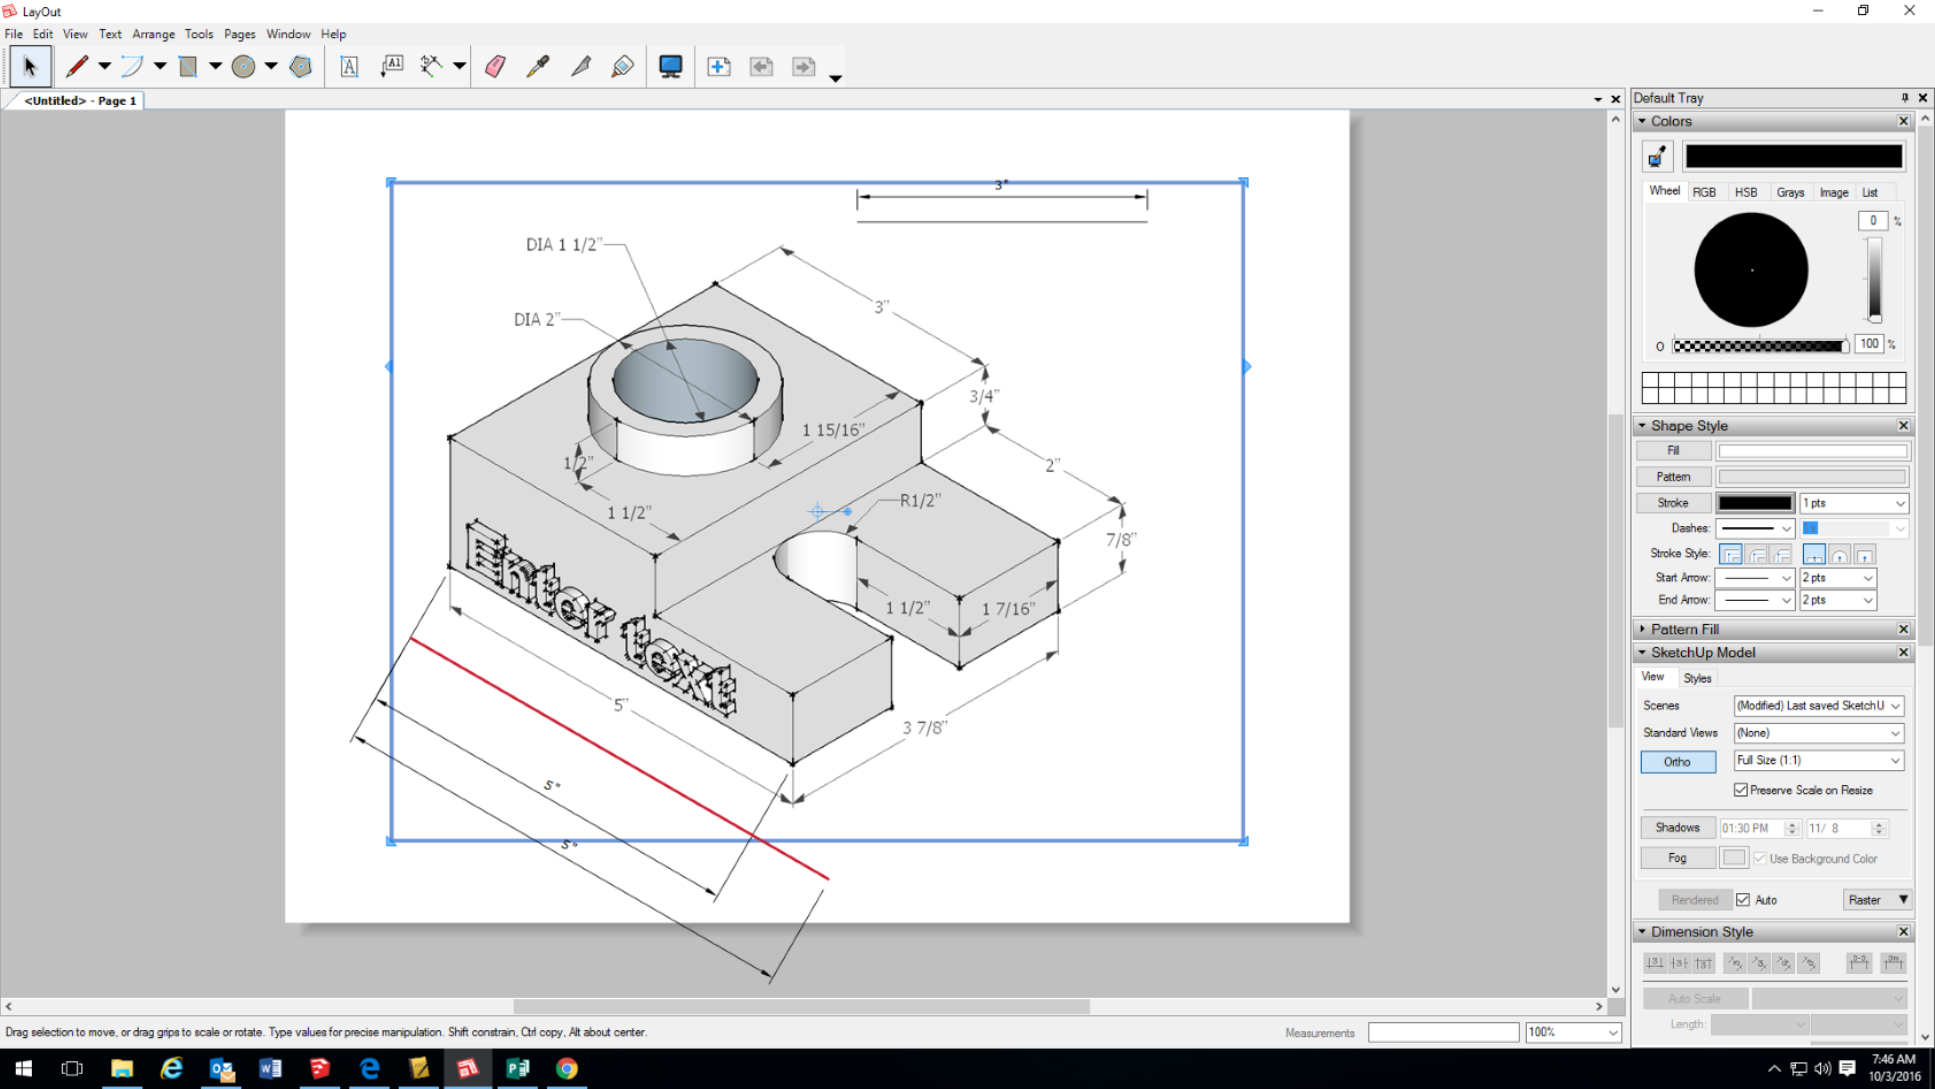
Task: Start presentation with monitor icon
Action: tap(670, 67)
